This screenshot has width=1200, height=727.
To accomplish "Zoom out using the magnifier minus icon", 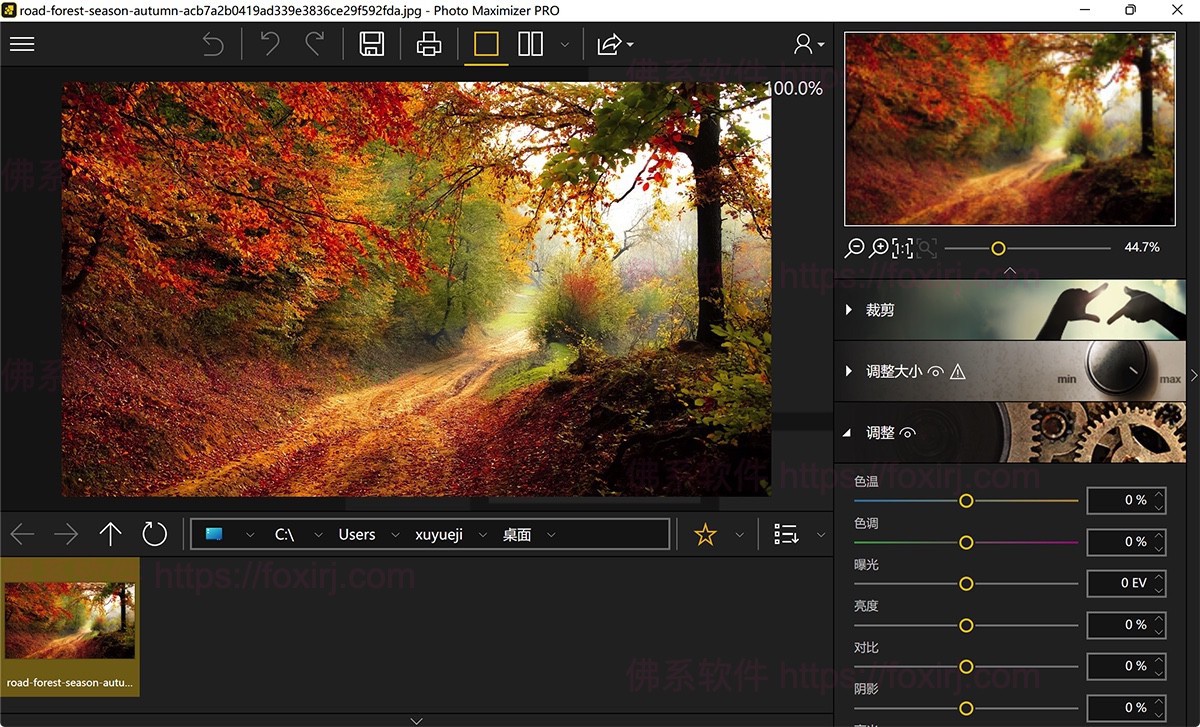I will (x=855, y=247).
